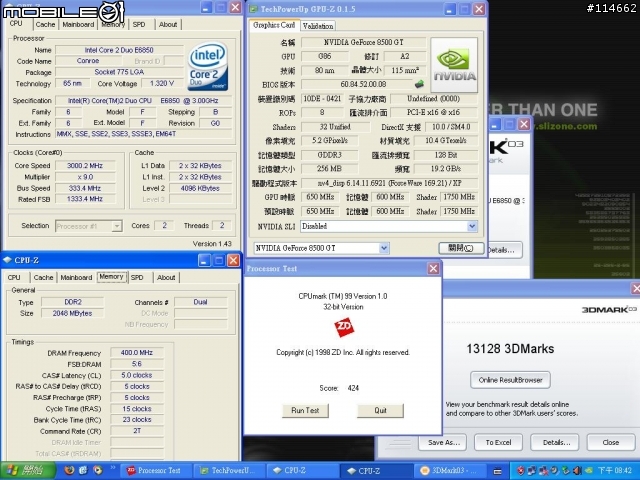Click Run Test in Processor Test
Viewport: 640px width, 480px height.
point(305,411)
